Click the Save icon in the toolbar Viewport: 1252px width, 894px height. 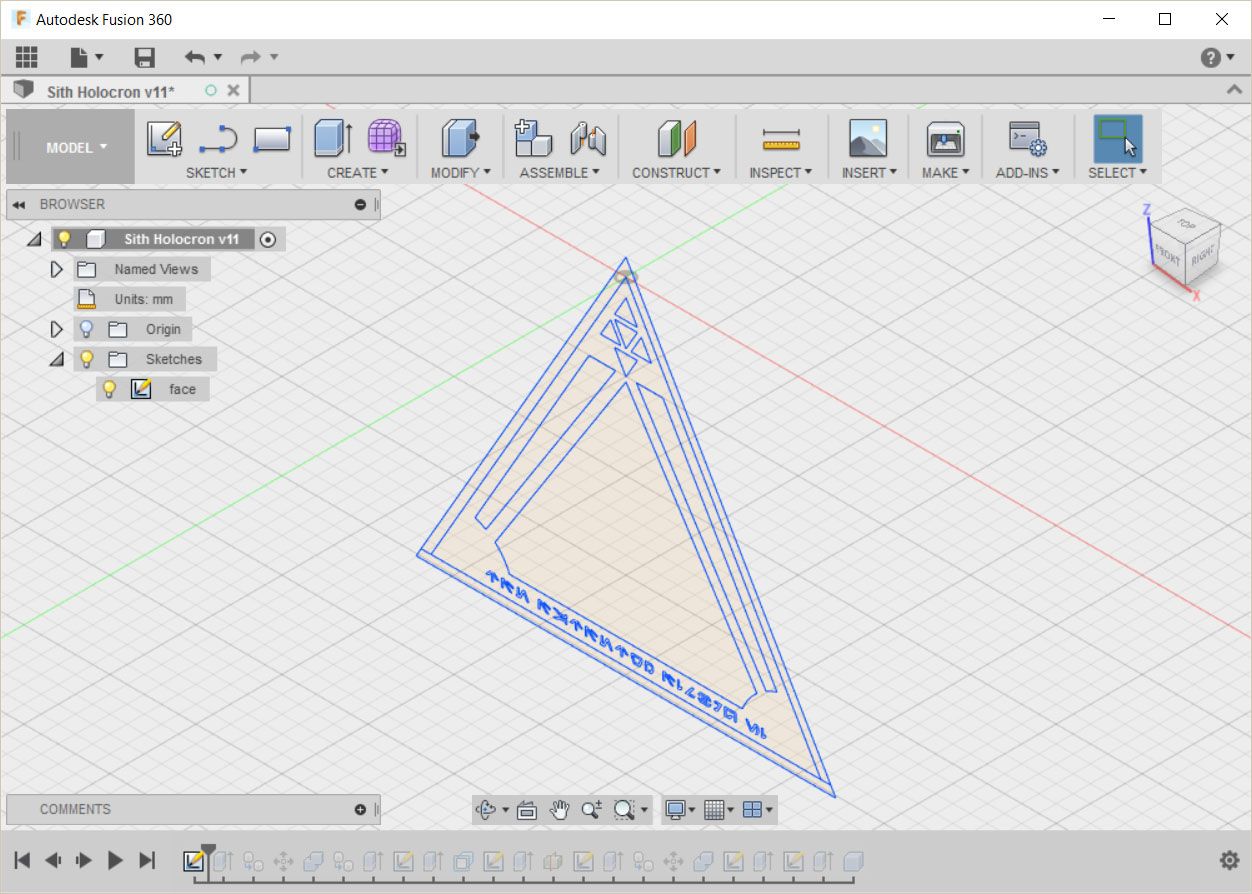tap(144, 57)
